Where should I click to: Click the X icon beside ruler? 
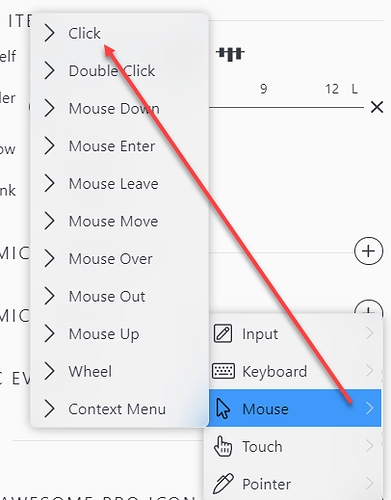(x=377, y=107)
